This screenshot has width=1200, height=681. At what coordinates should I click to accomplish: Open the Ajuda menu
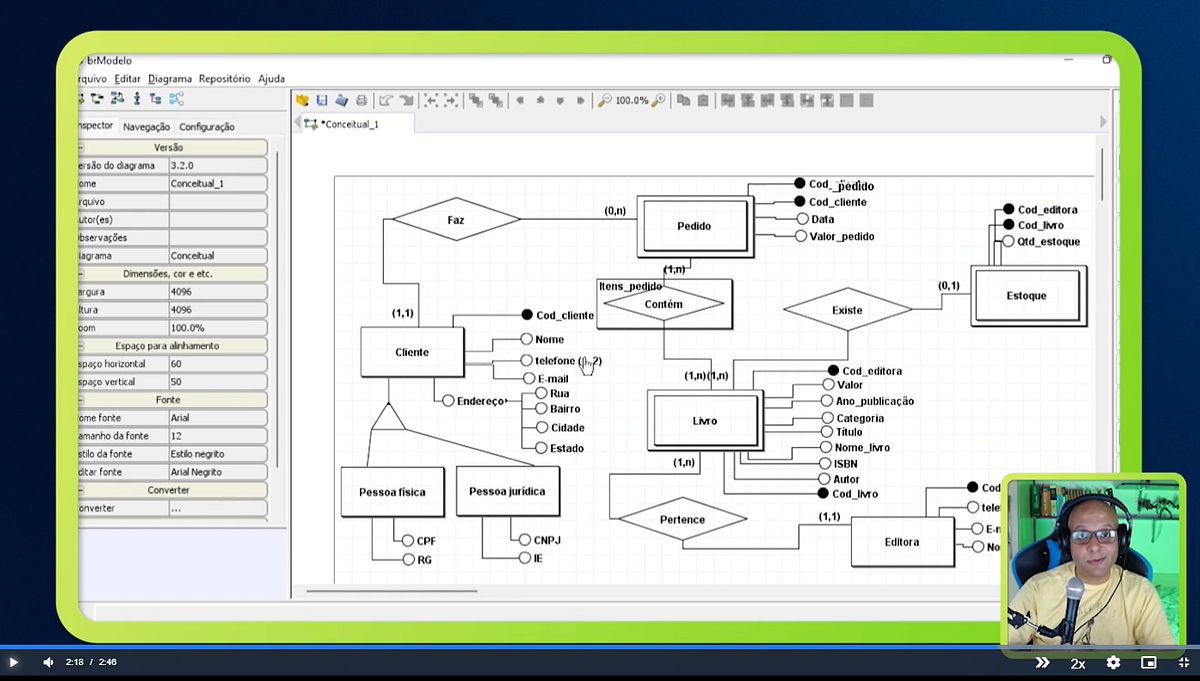coord(271,78)
